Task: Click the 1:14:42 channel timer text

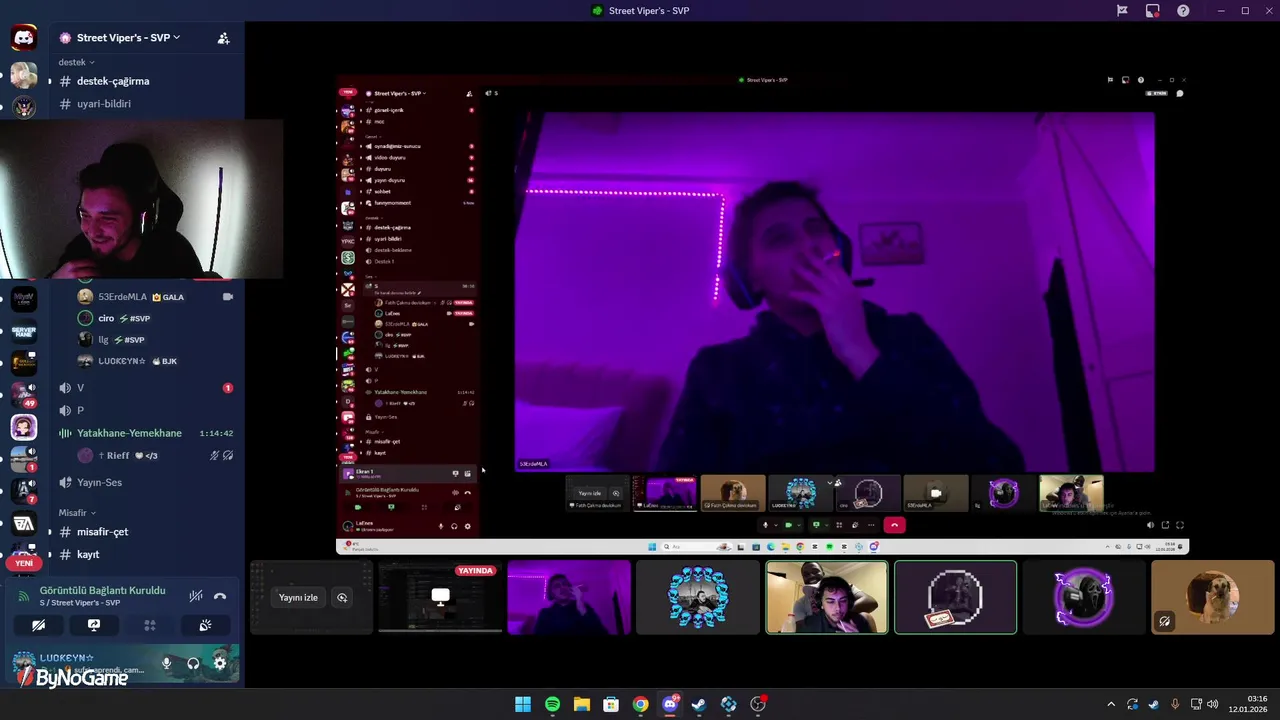Action: [216, 434]
